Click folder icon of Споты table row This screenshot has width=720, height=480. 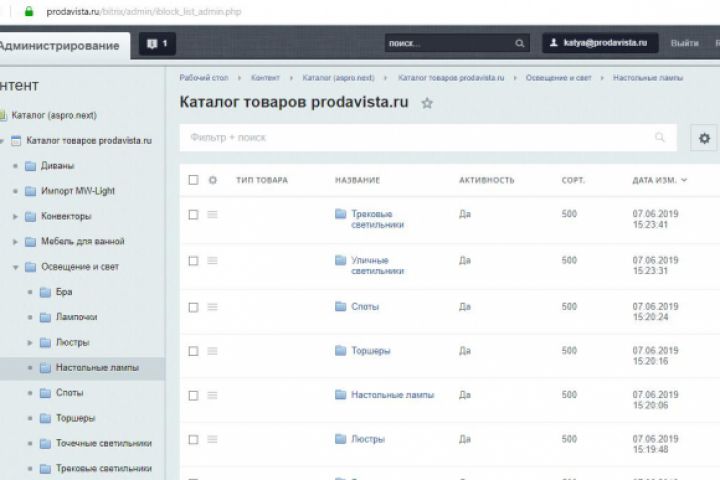point(340,306)
